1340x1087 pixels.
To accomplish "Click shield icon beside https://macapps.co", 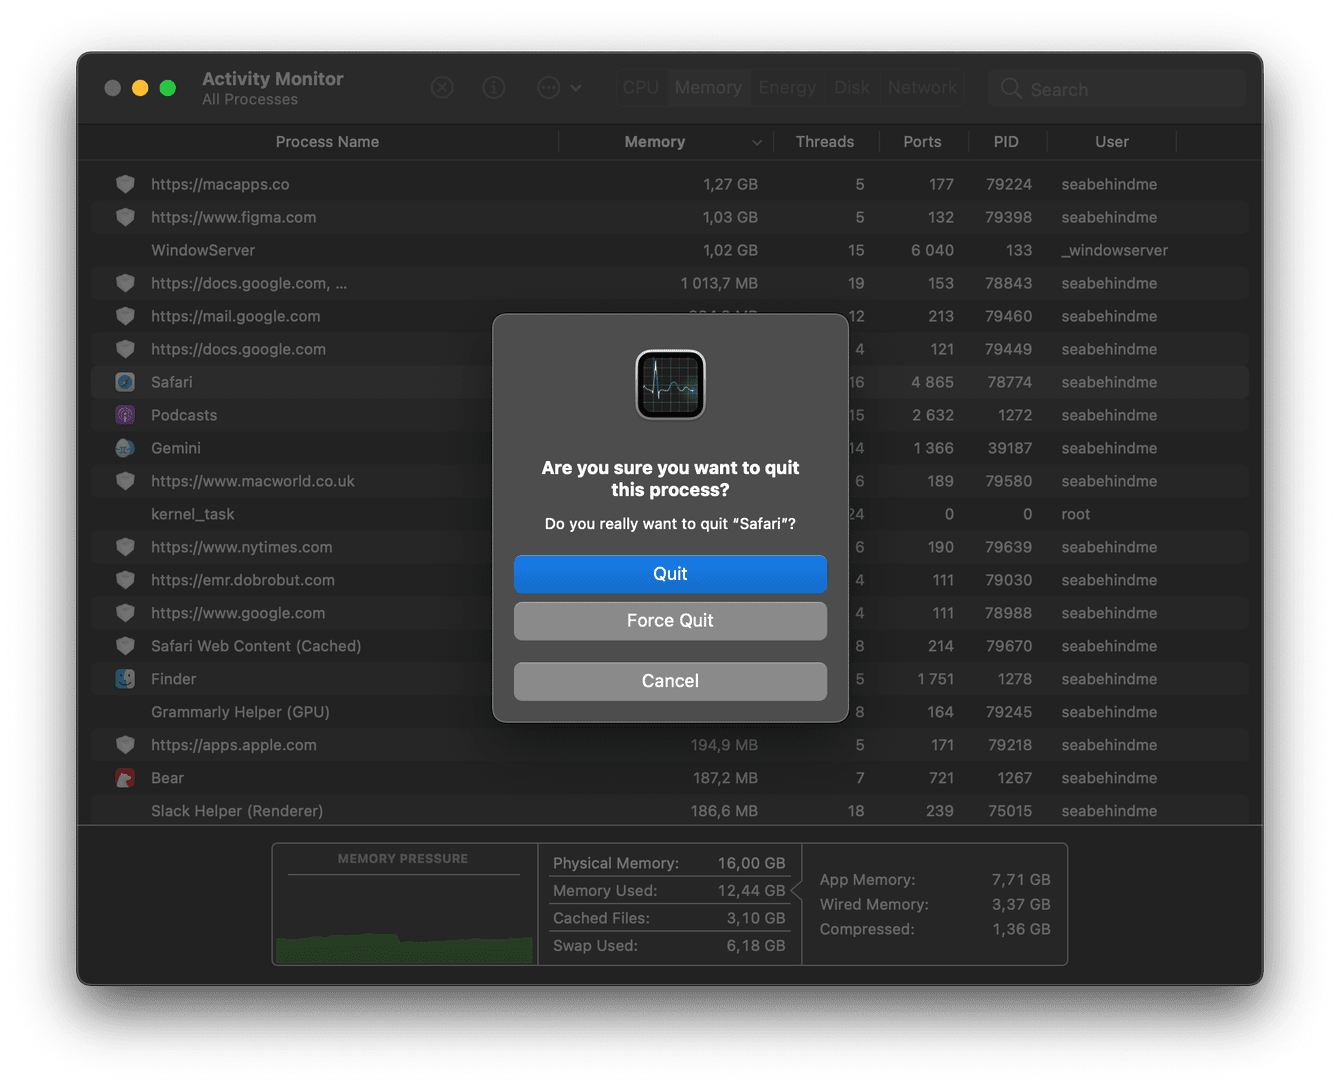I will [x=125, y=184].
